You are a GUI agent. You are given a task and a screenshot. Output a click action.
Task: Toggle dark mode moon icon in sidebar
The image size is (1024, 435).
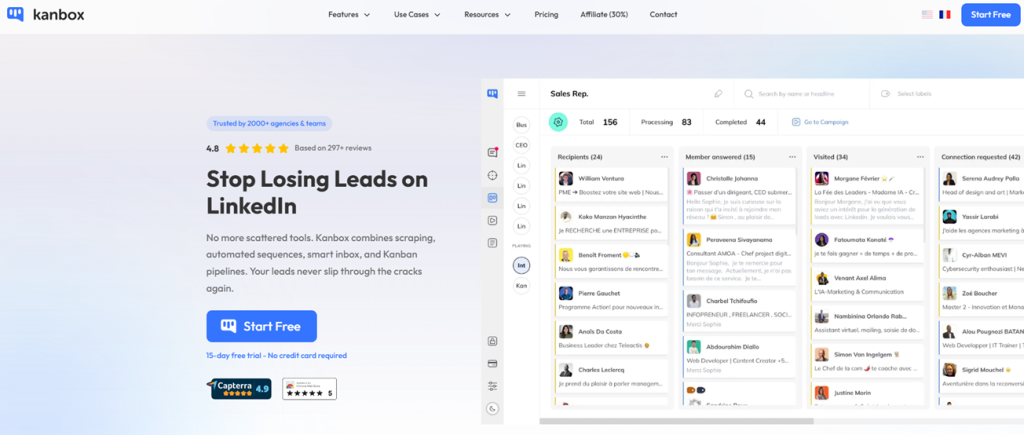tap(492, 409)
